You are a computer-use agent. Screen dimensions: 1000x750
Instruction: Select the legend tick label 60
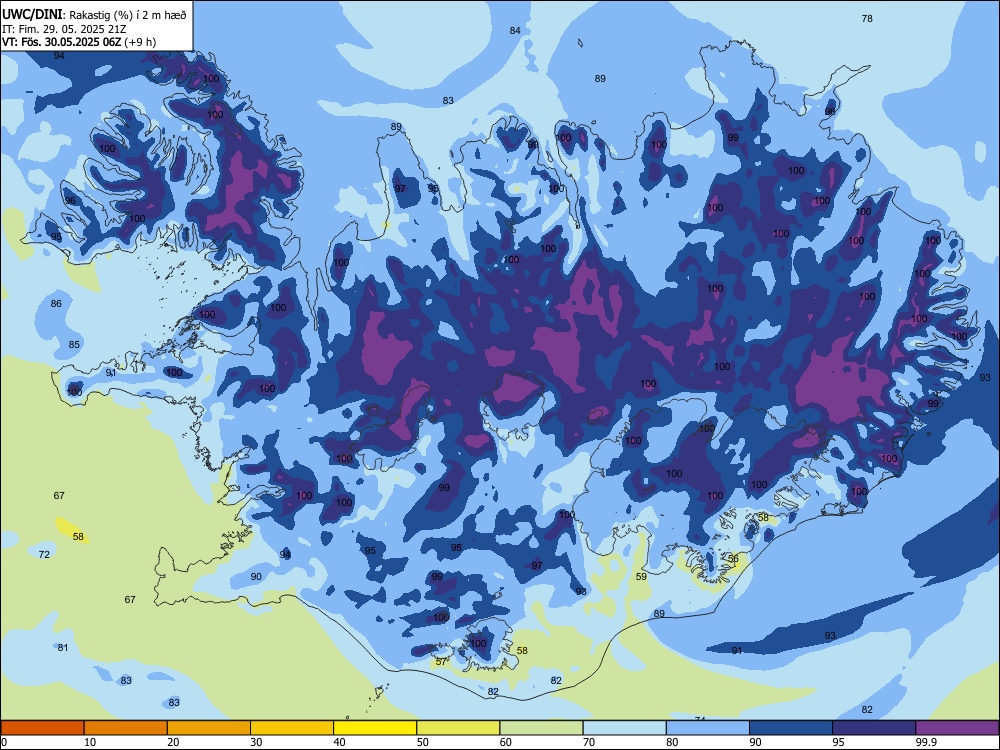point(506,742)
